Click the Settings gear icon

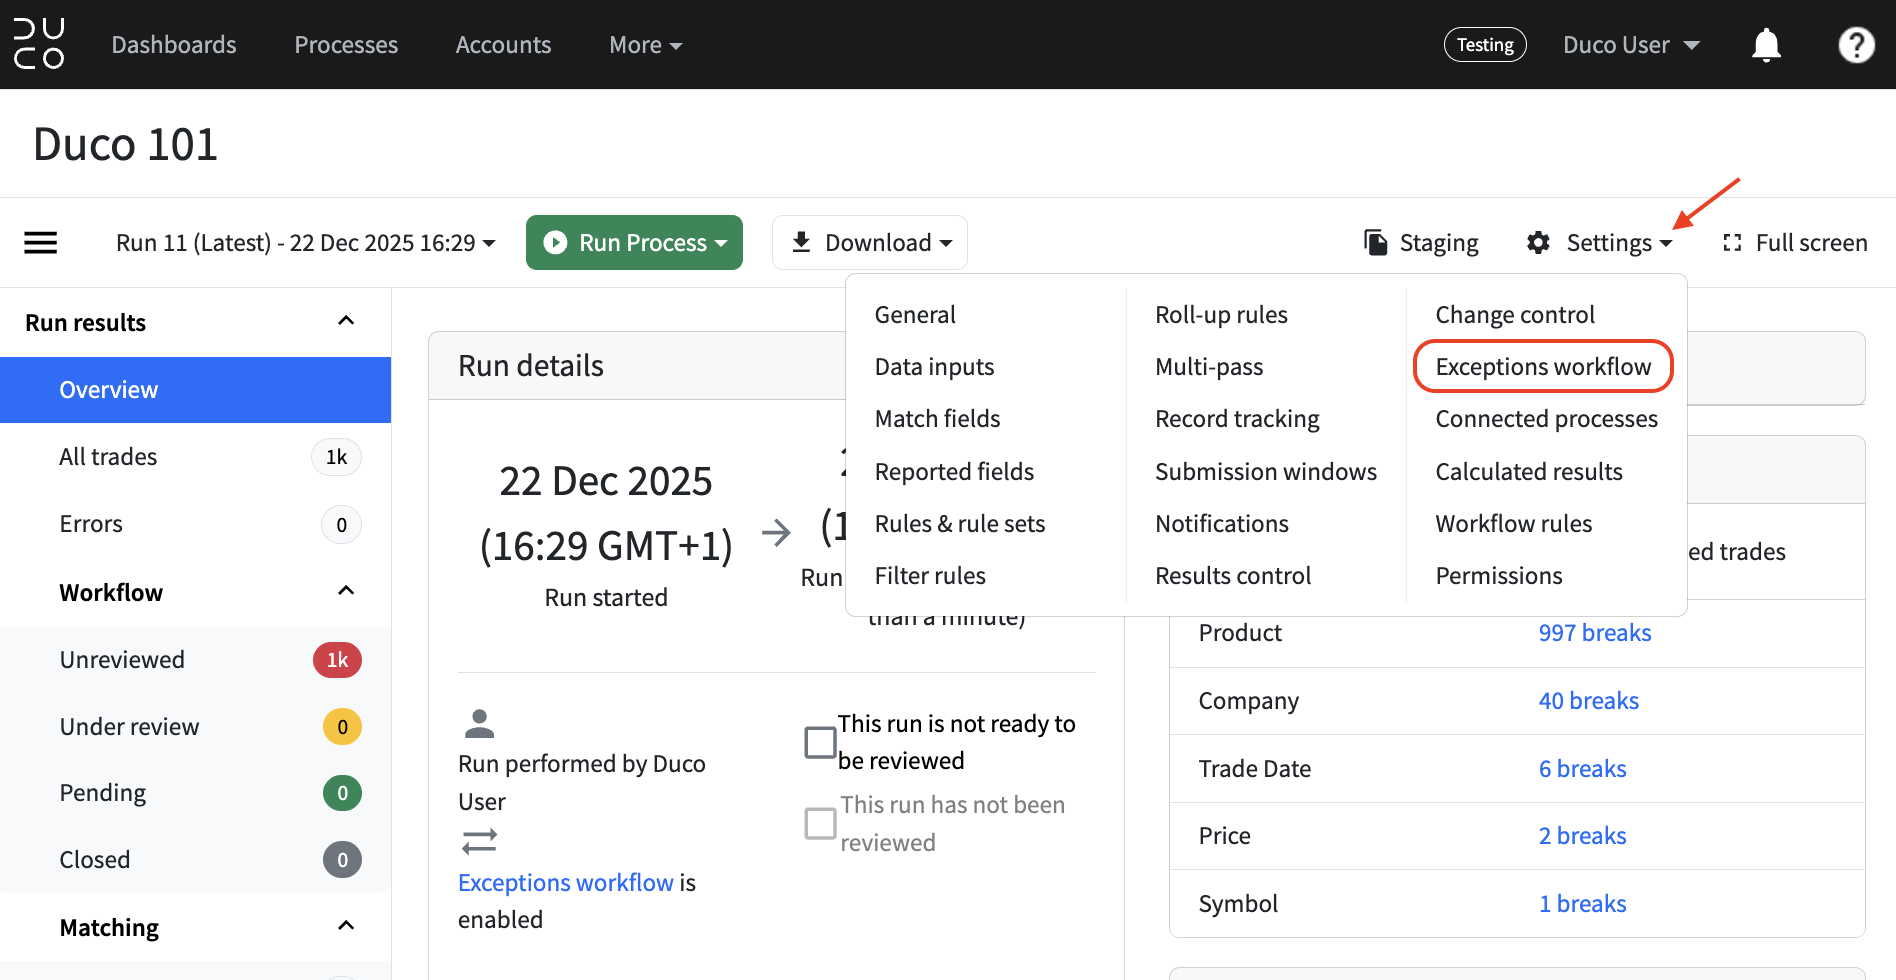click(x=1538, y=243)
